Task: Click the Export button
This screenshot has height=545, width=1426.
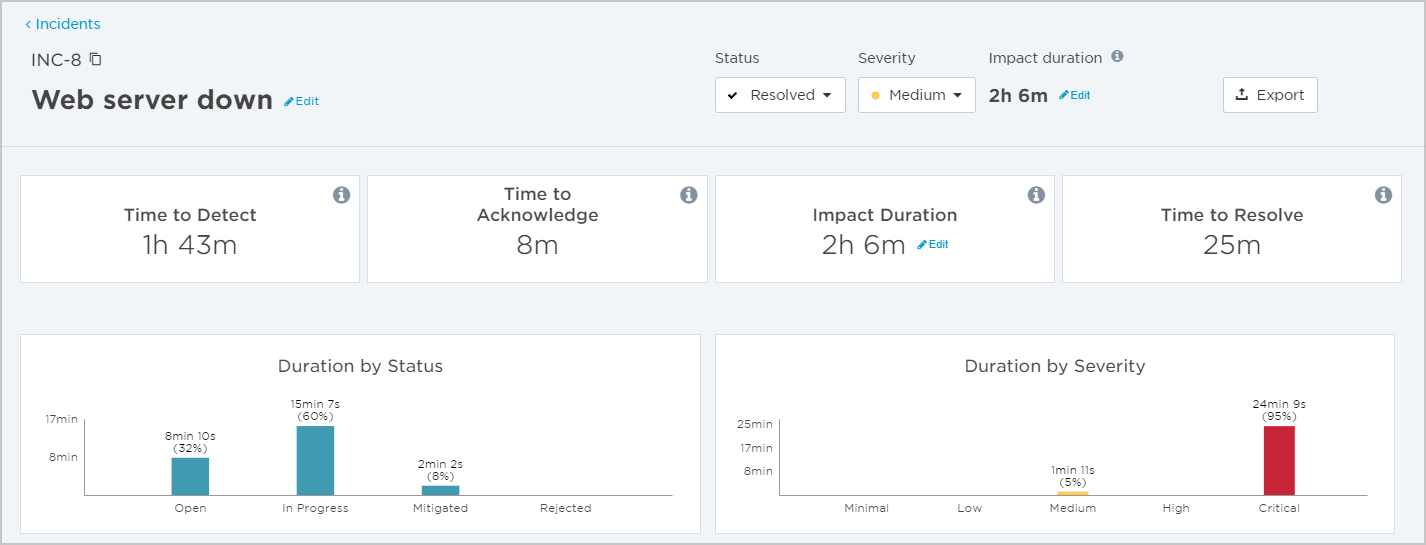Action: [x=1270, y=95]
